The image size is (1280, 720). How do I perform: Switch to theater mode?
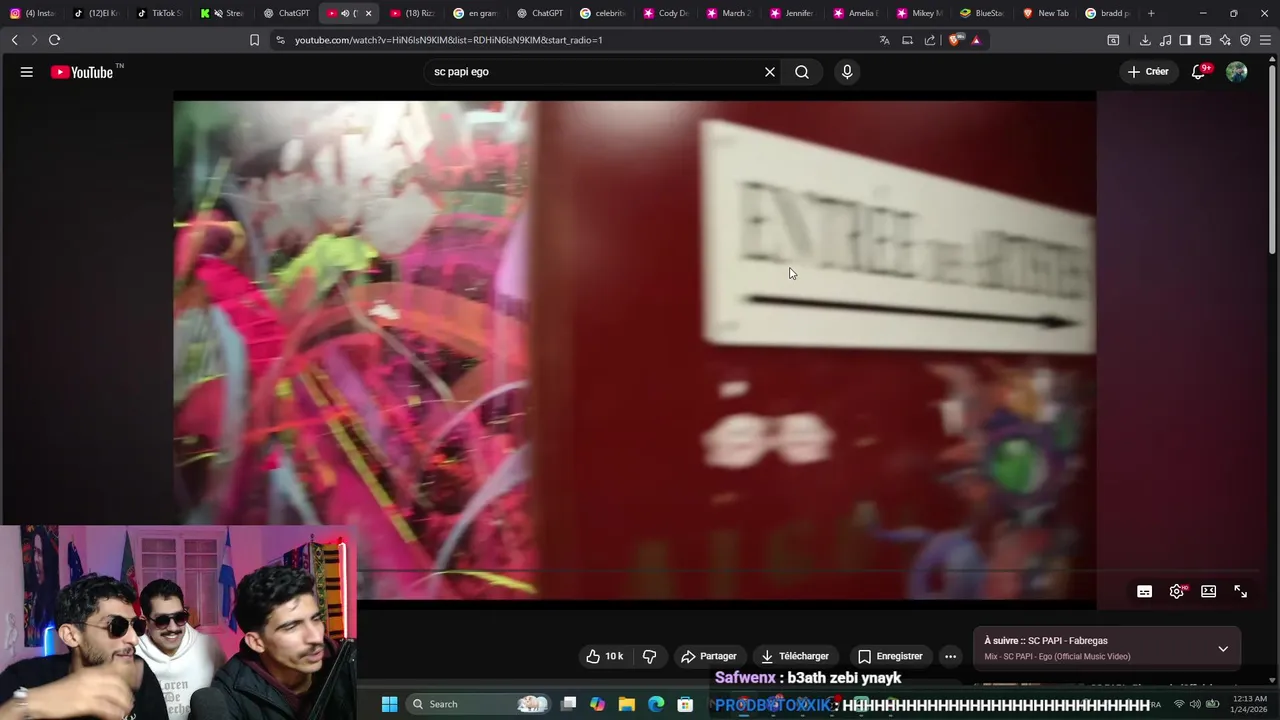(1209, 592)
